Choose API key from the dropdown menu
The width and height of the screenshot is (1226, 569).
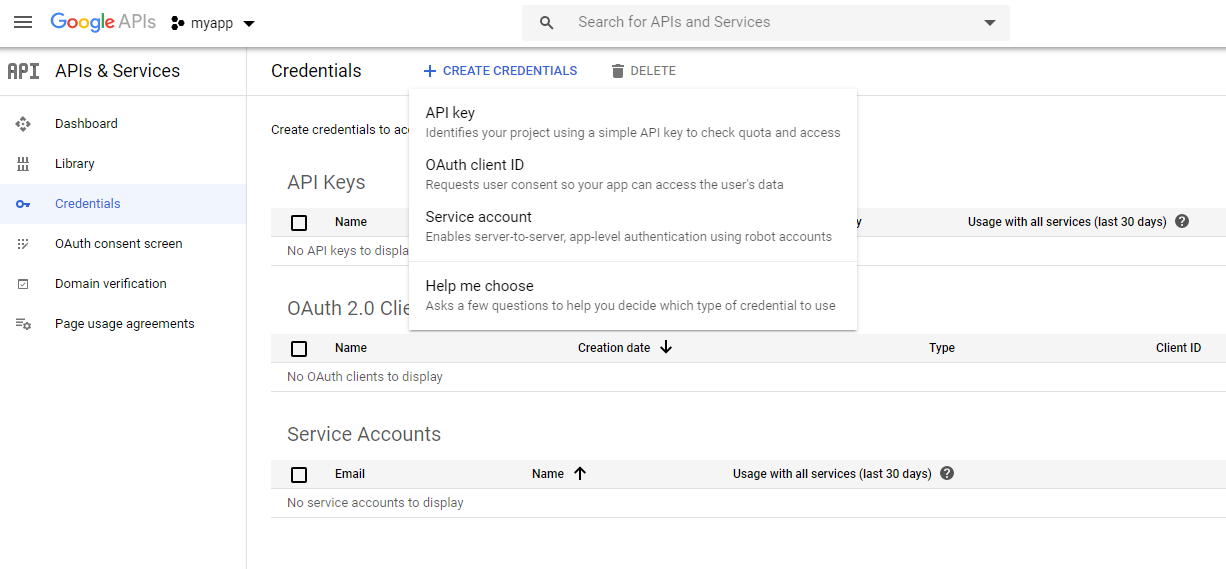tap(633, 122)
